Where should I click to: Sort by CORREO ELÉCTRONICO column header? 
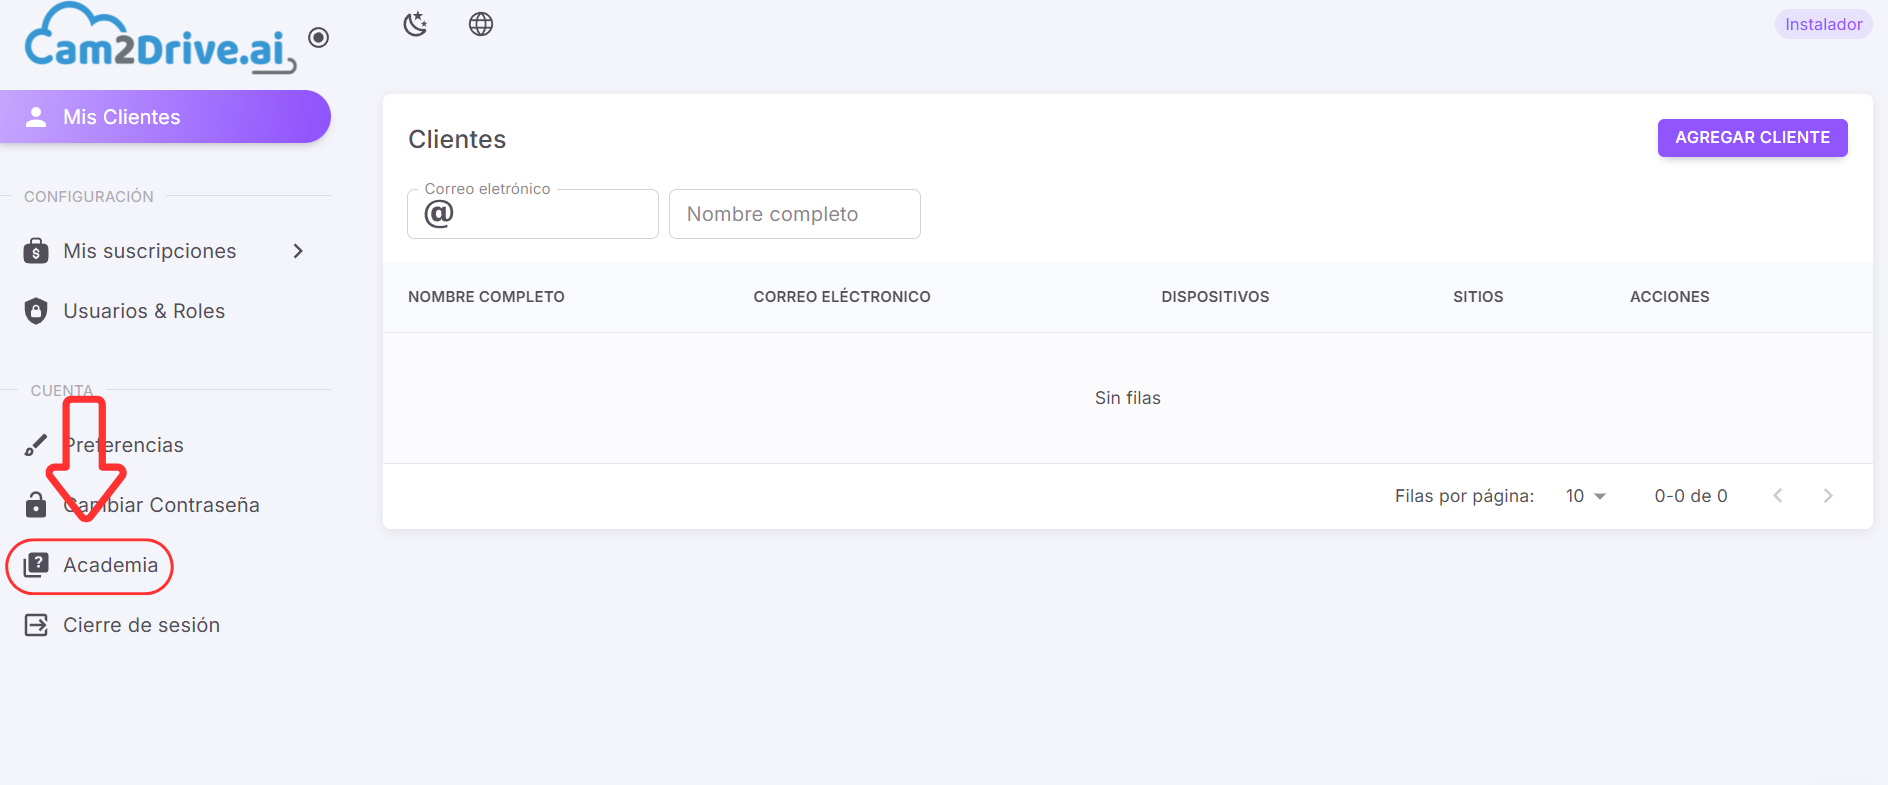(842, 297)
